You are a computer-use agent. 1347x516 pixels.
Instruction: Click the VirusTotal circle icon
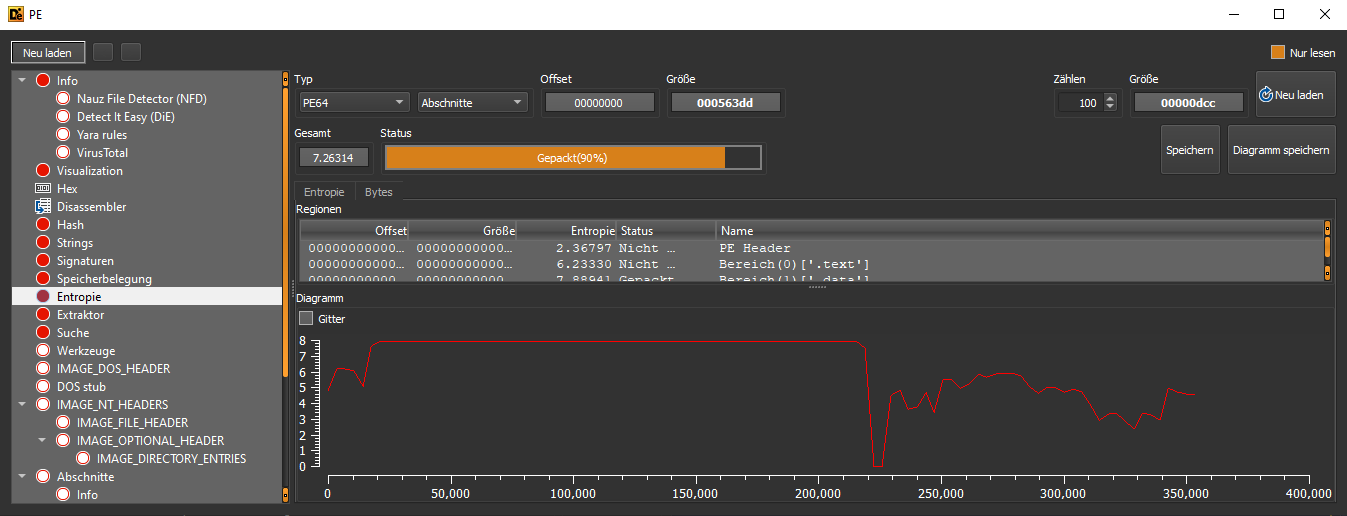point(63,153)
